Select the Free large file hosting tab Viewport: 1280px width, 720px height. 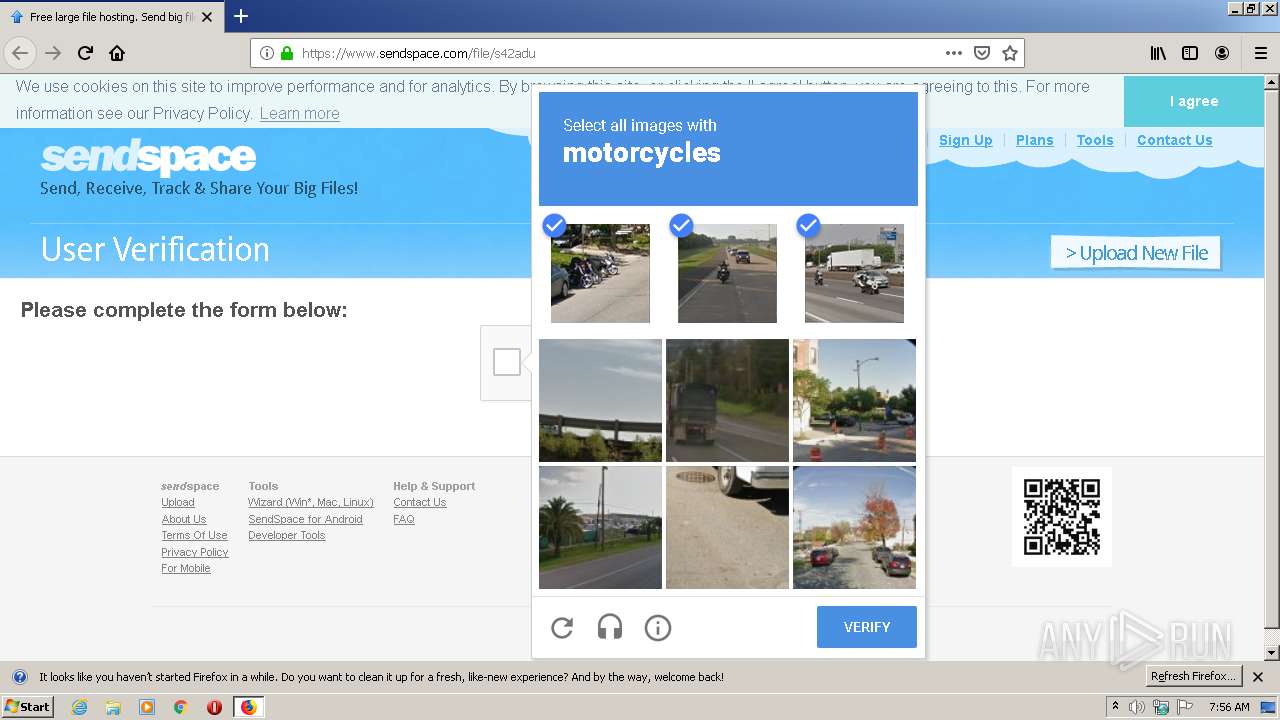112,17
